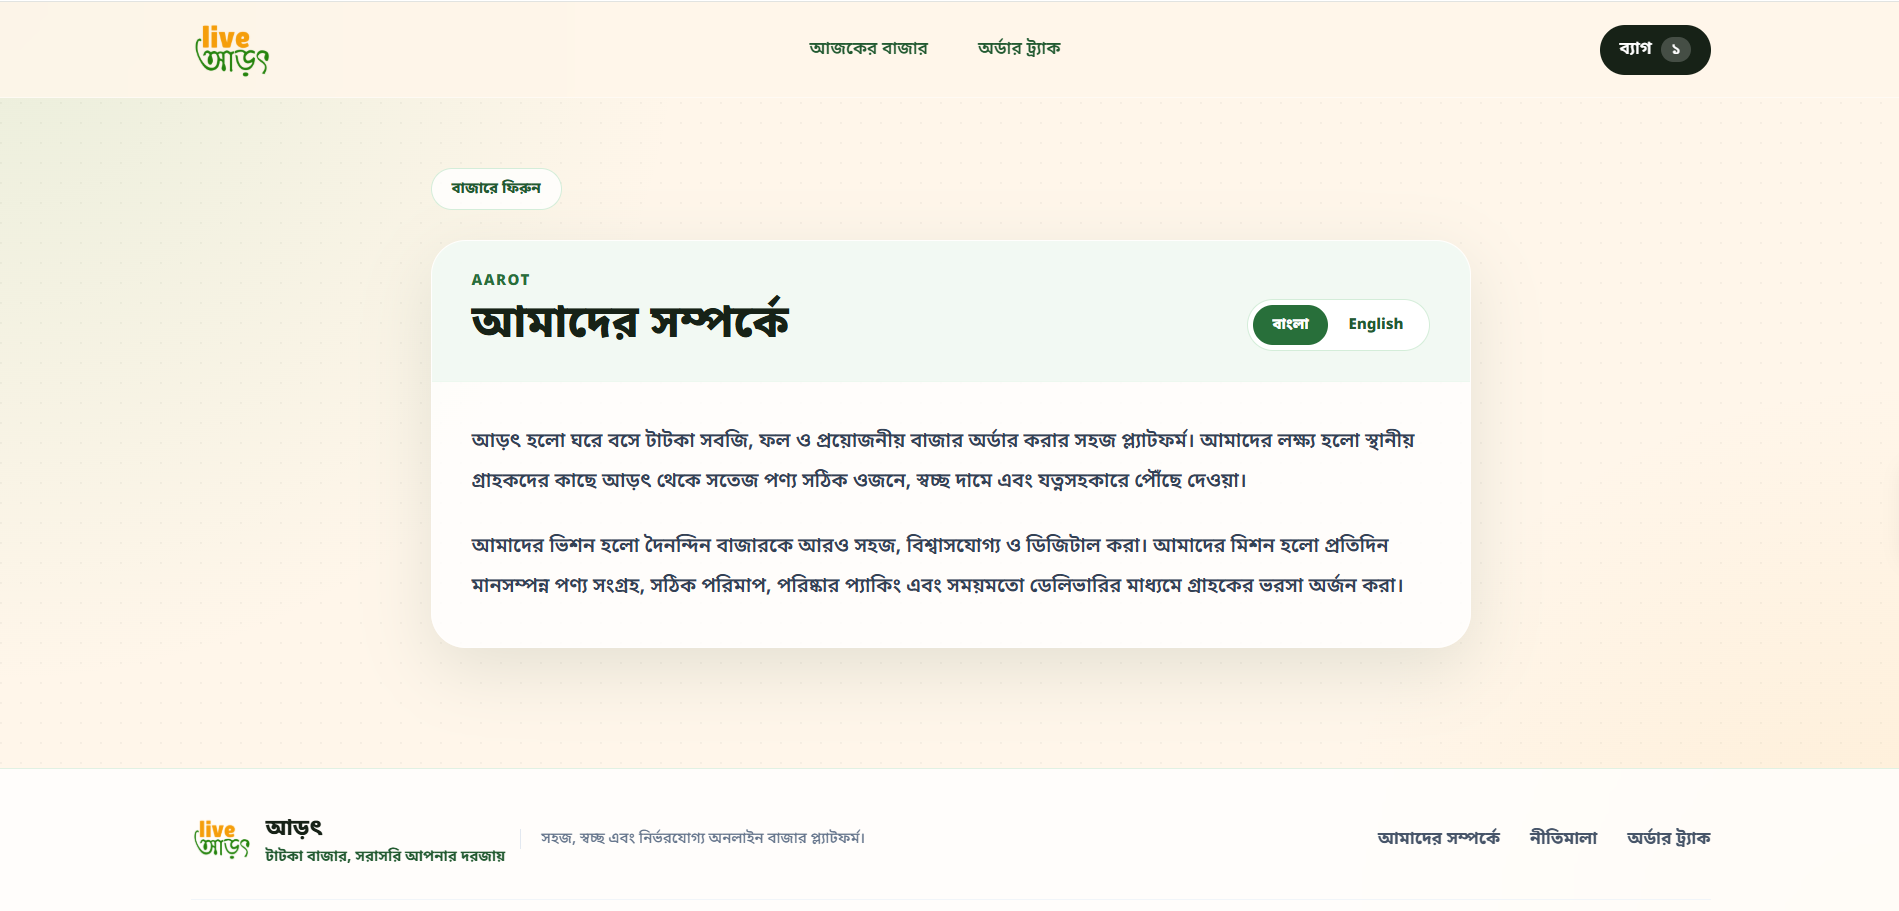Click footer tagline টাটকা বাজার, সরাসরি আপনার দরজায়
Viewport: 1899px width, 911px height.
coord(385,856)
